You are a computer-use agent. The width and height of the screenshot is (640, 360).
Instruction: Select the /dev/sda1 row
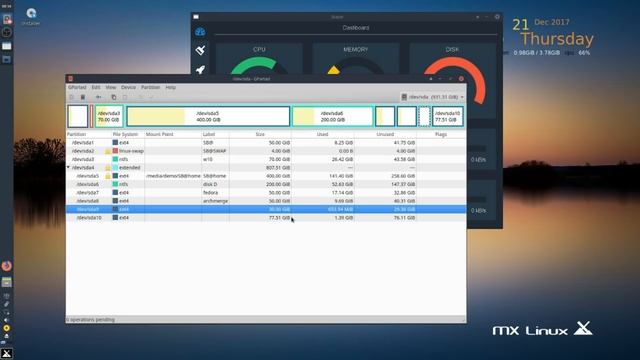(x=266, y=143)
